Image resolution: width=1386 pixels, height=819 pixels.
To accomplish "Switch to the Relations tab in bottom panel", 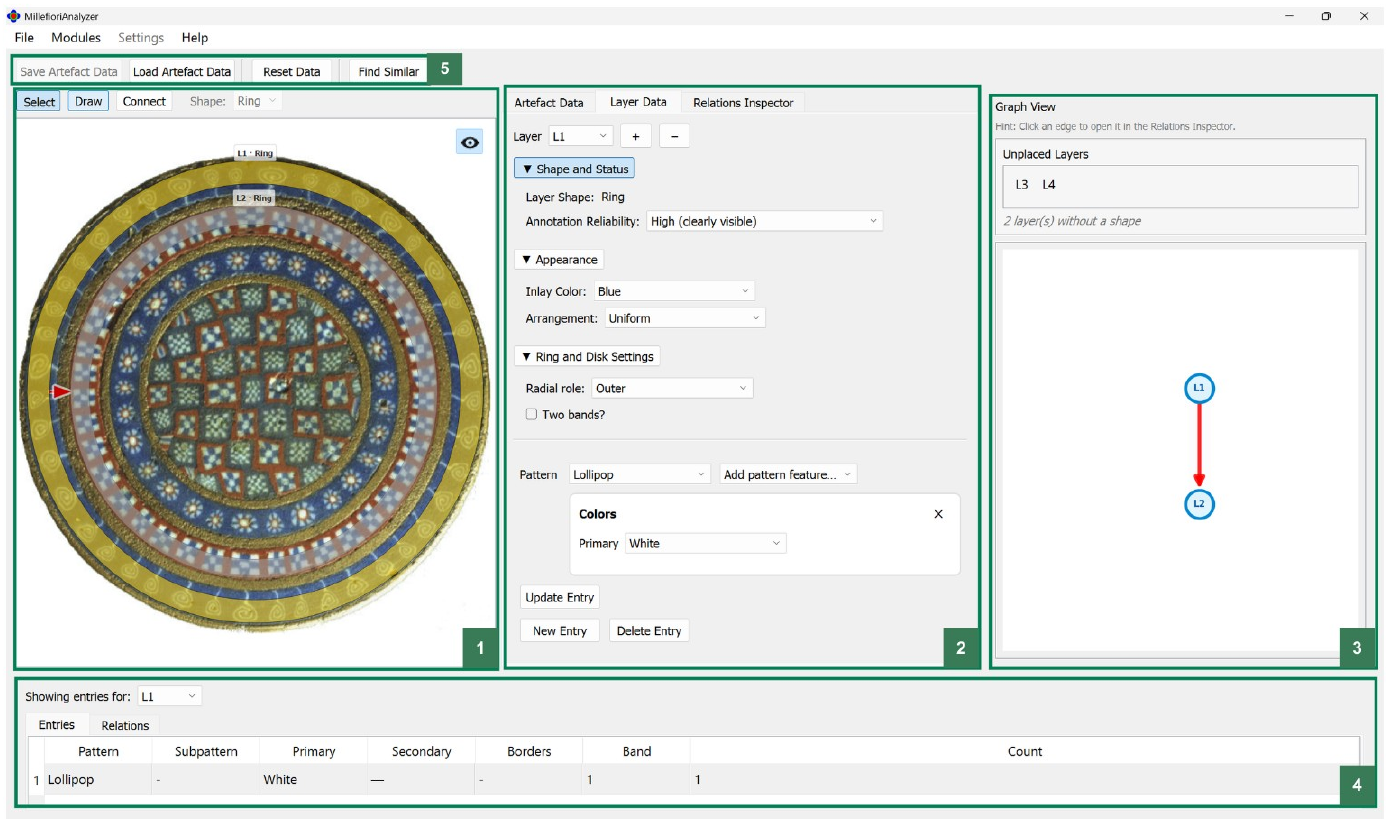I will [125, 726].
